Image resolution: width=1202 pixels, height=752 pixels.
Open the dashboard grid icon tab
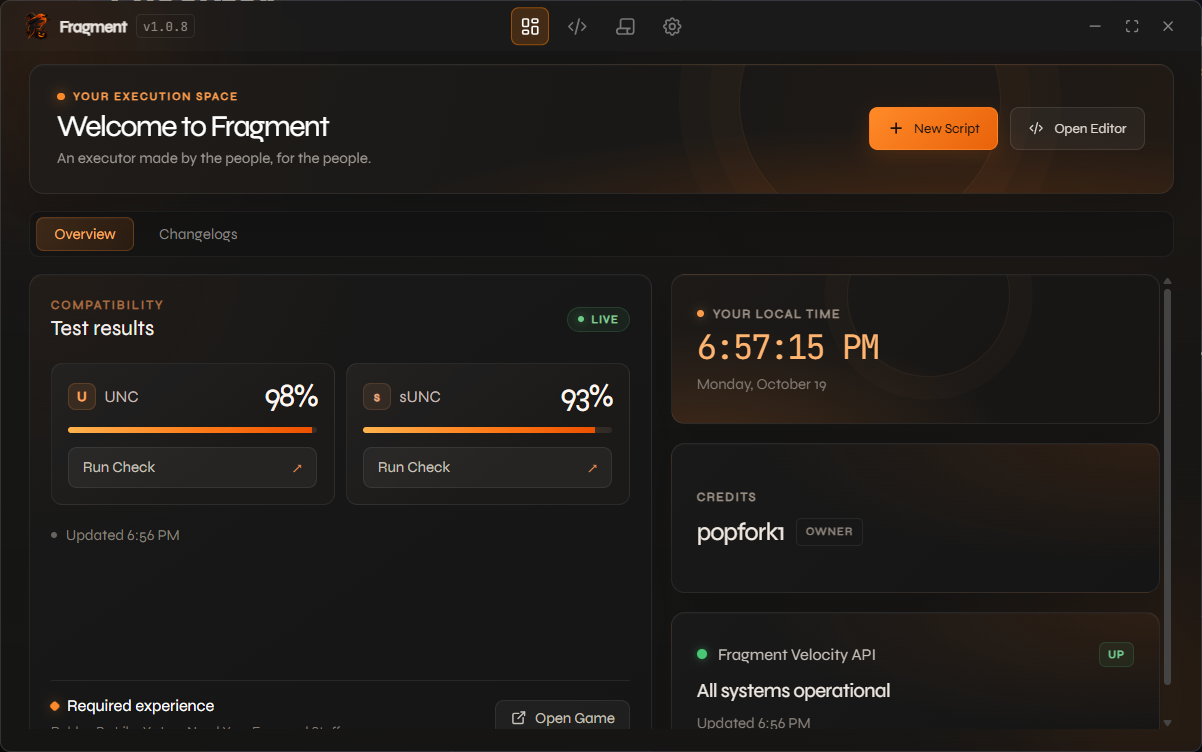point(530,27)
